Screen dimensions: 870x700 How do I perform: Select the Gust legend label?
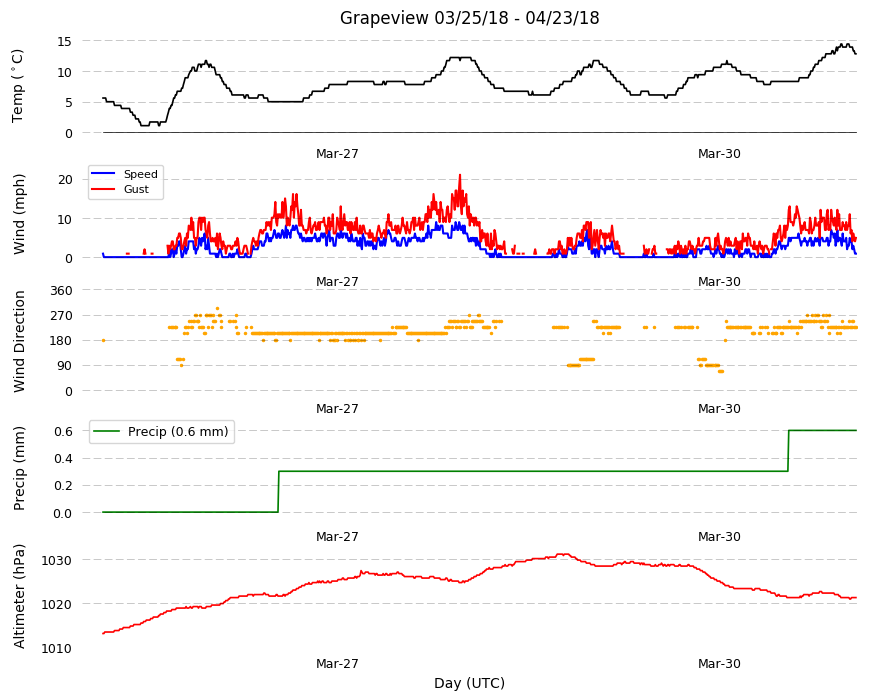pos(136,189)
